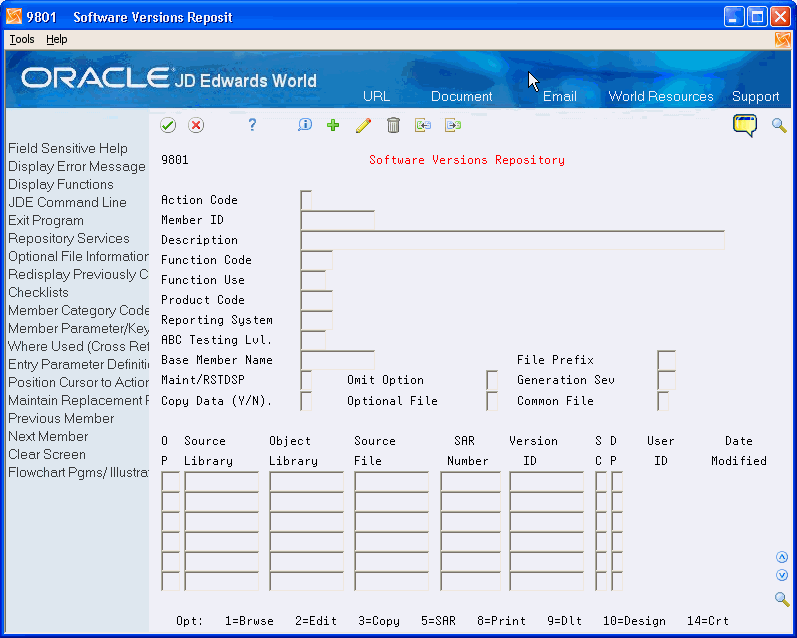Click the Base Member Name field
797x638 pixels.
[x=338, y=360]
